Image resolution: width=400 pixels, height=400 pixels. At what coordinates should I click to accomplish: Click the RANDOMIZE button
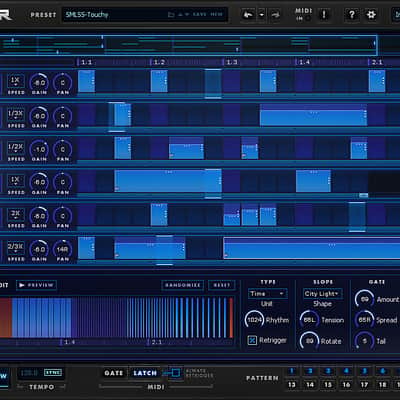click(x=182, y=285)
